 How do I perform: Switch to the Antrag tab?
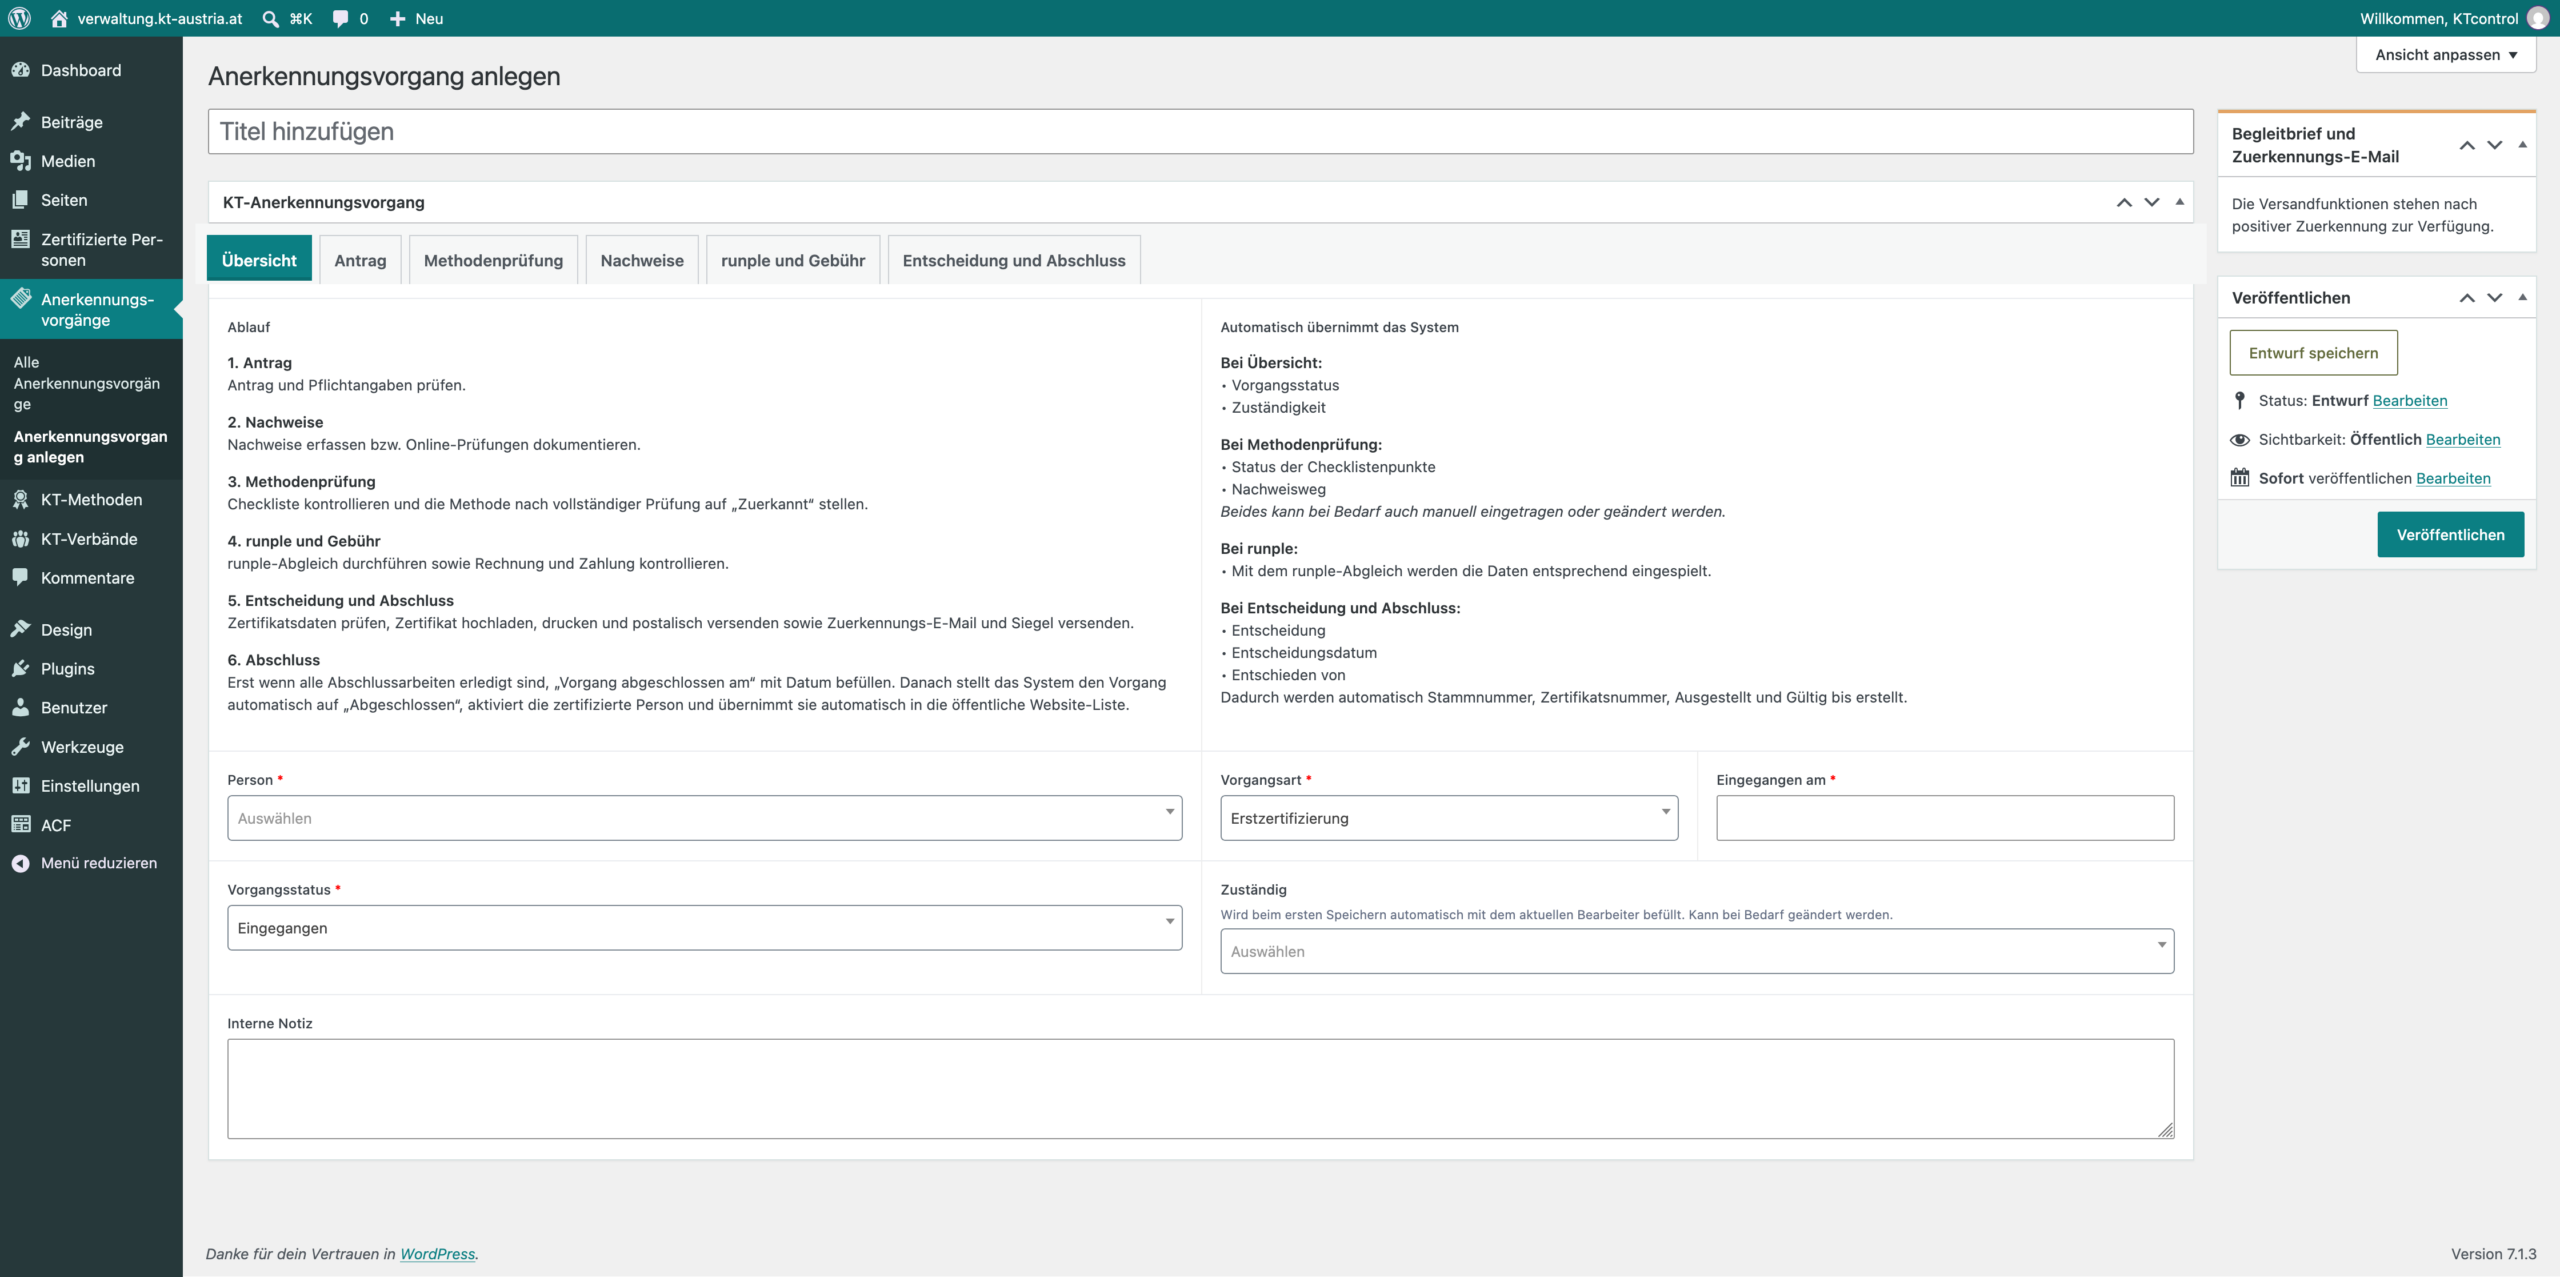click(x=360, y=260)
